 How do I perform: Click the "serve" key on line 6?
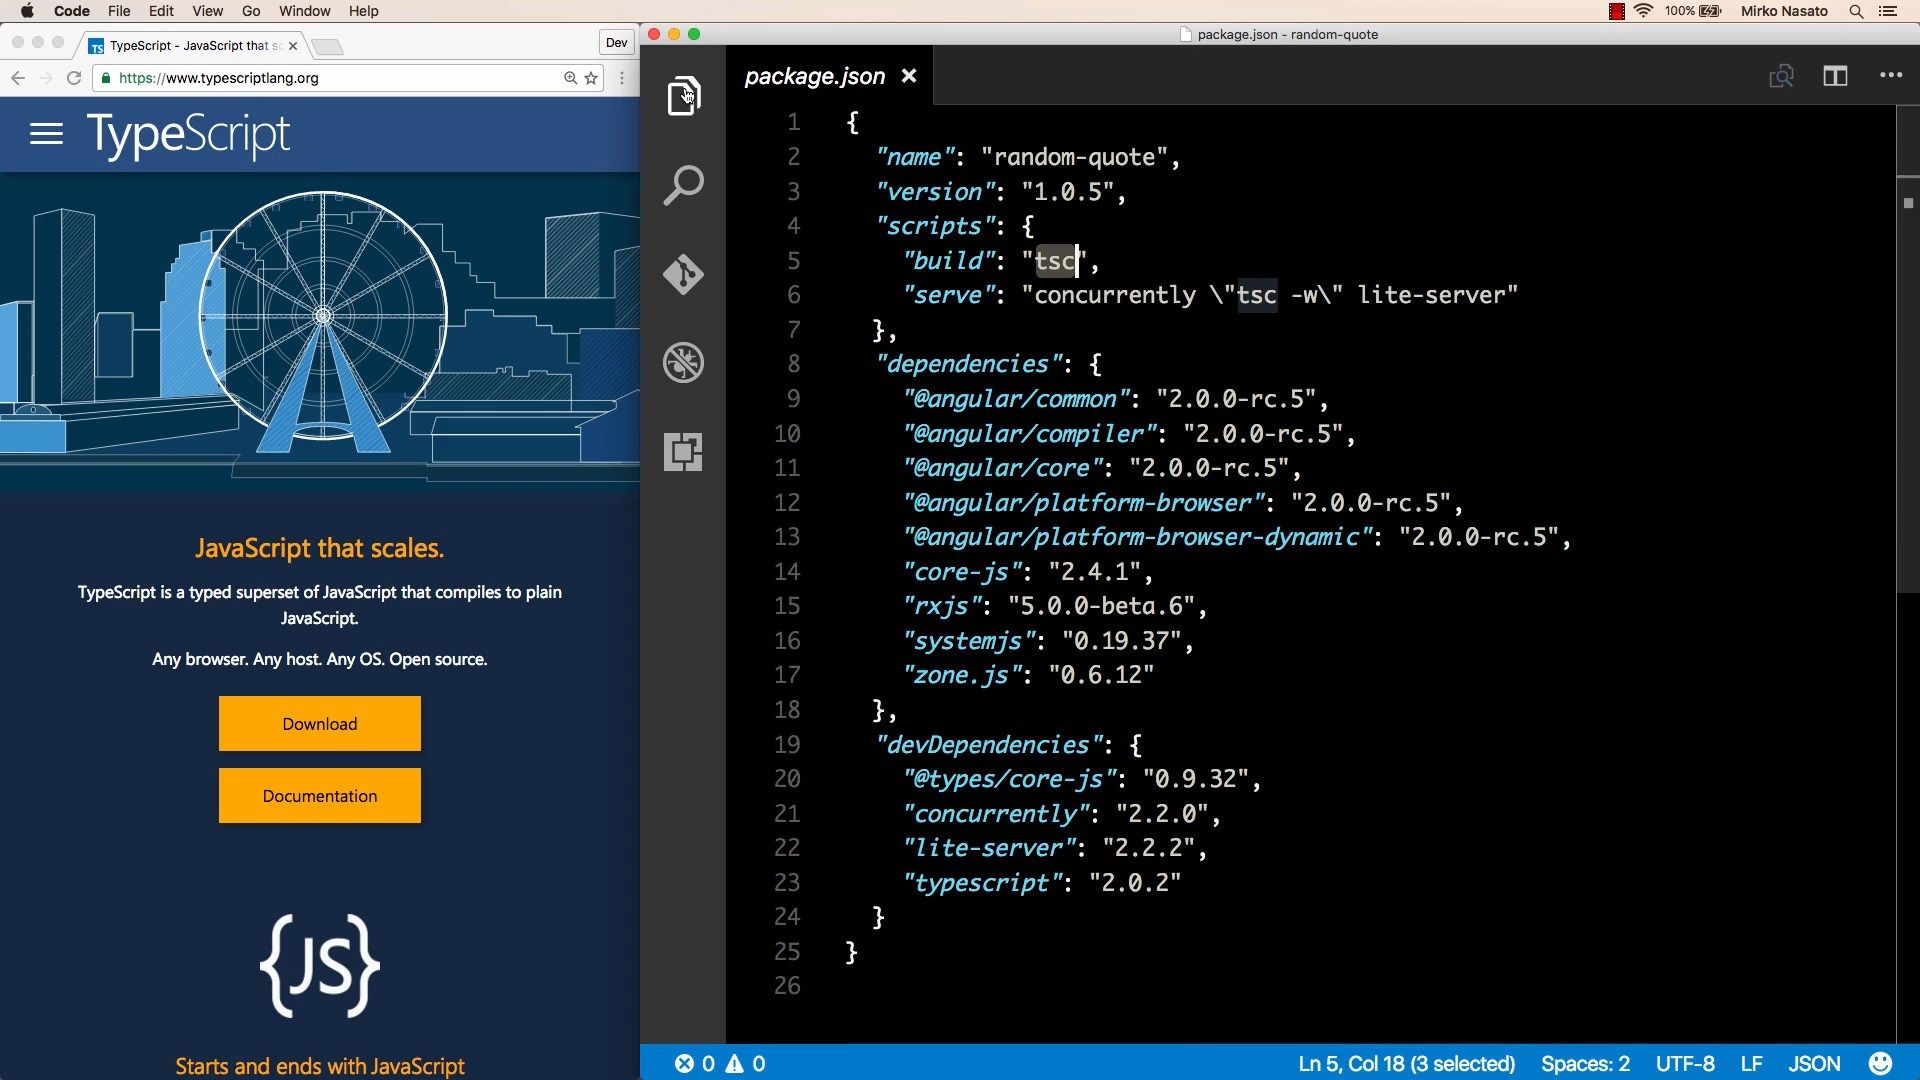tap(951, 295)
